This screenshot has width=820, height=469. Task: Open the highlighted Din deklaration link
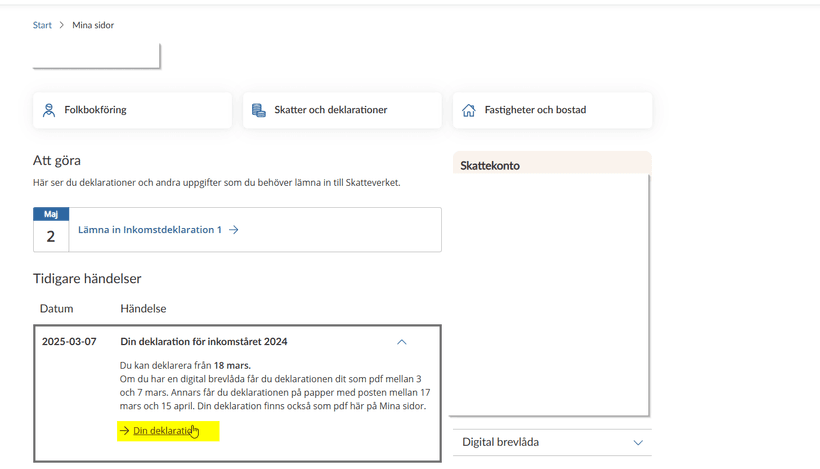(x=164, y=431)
